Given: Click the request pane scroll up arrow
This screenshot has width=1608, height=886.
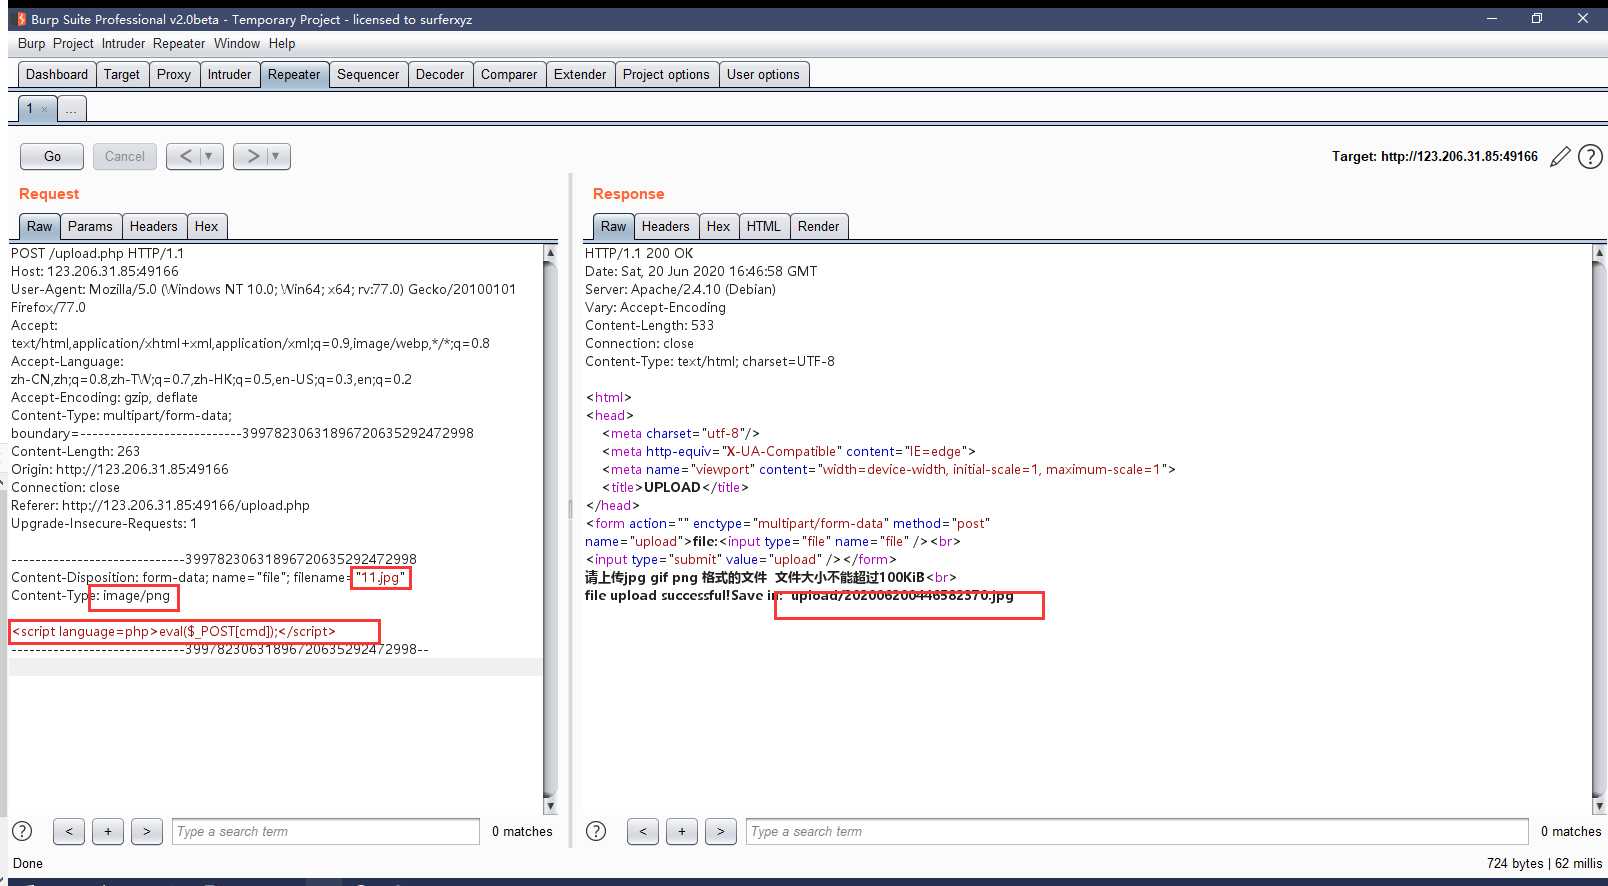Looking at the screenshot, I should click(550, 253).
